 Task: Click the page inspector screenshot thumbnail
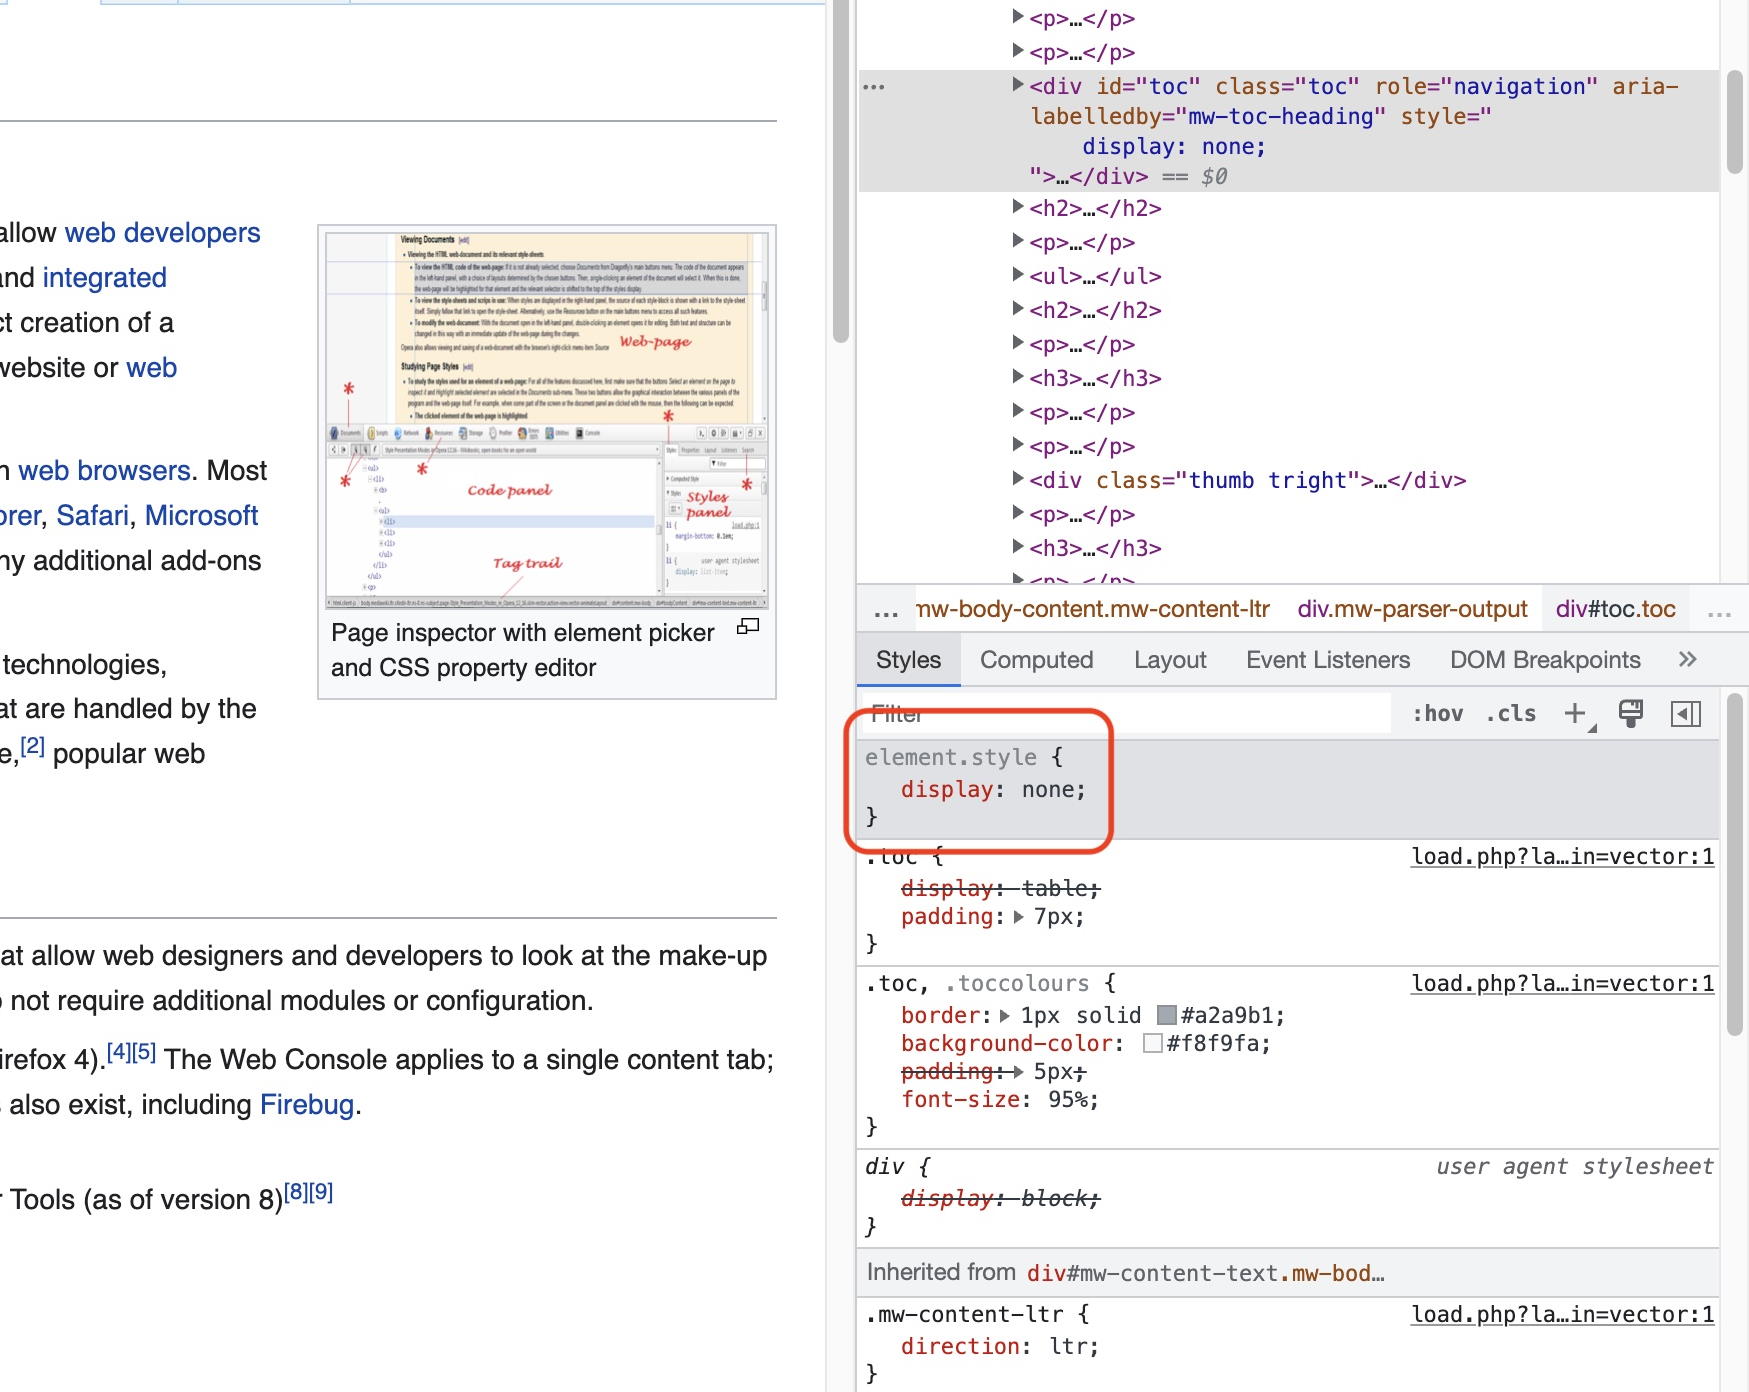[x=547, y=420]
